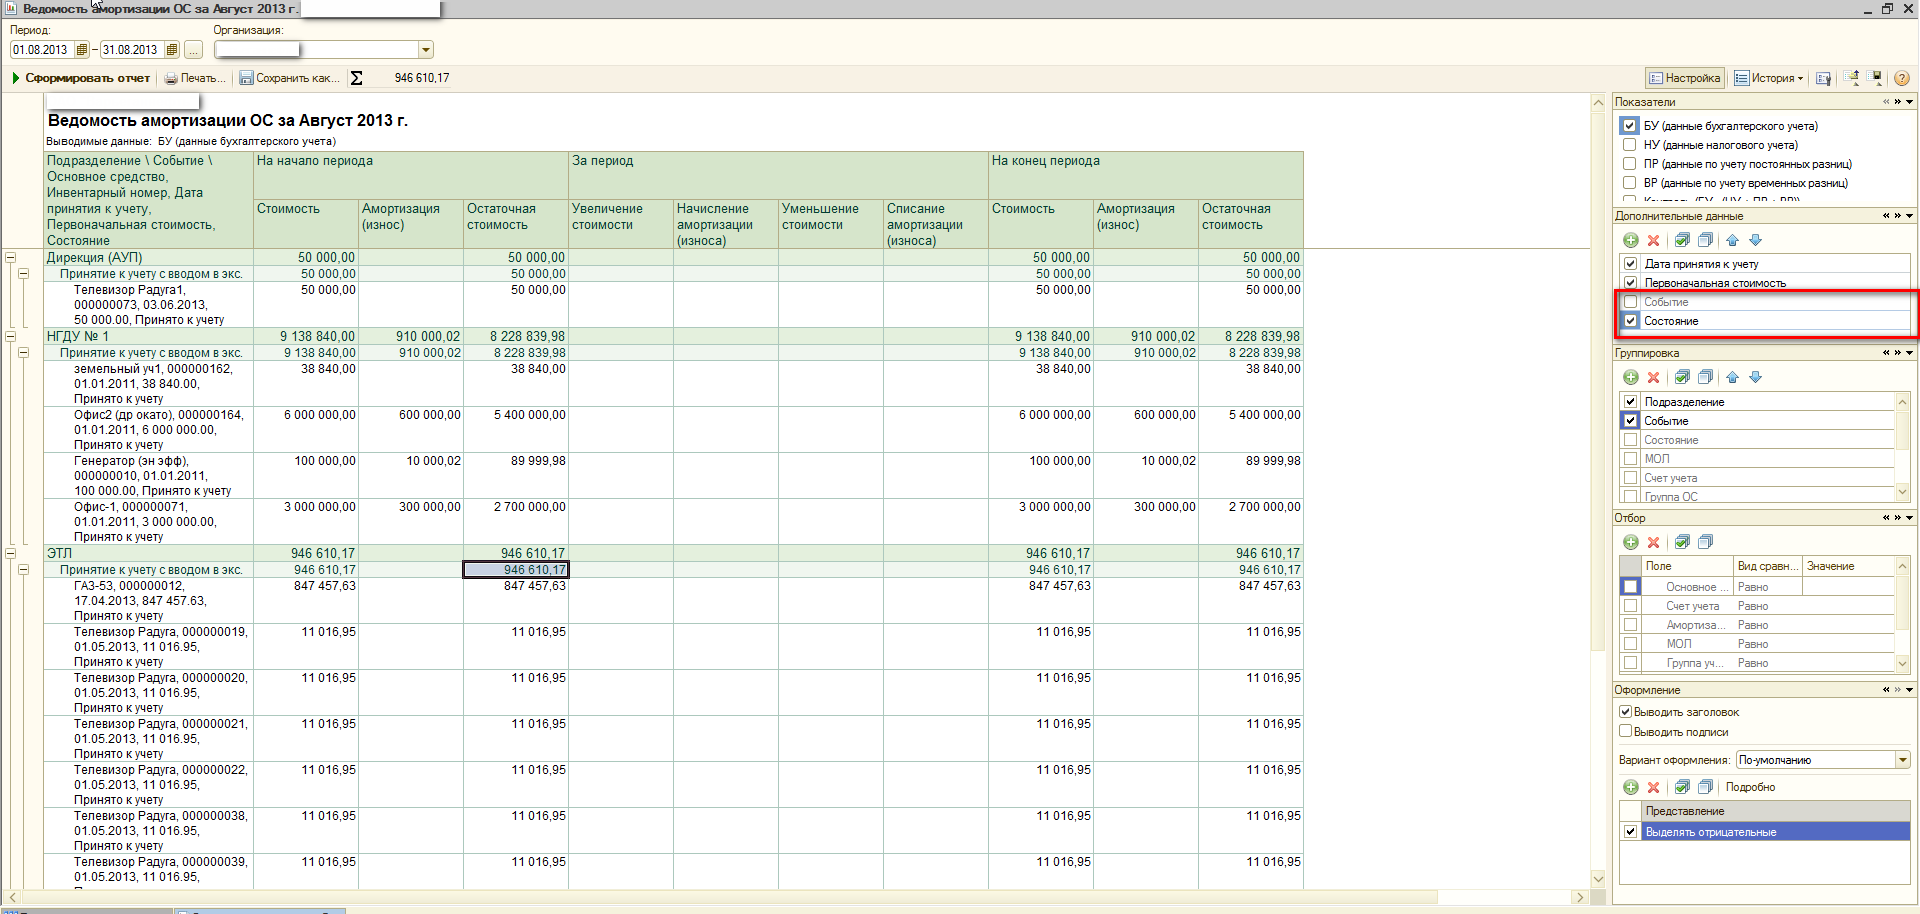Open Отбор panel menu arrow

1909,518
